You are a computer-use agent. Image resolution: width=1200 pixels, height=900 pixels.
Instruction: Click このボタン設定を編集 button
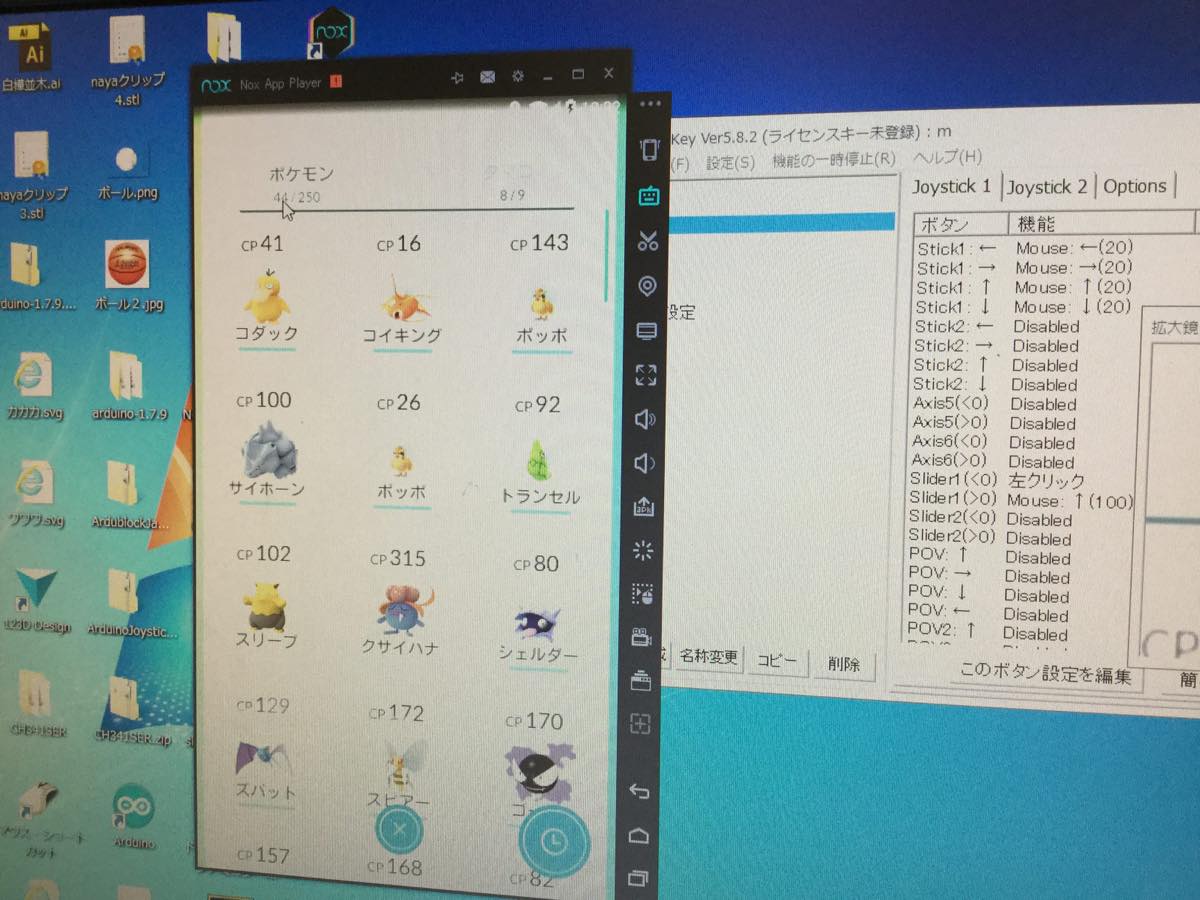(1045, 675)
